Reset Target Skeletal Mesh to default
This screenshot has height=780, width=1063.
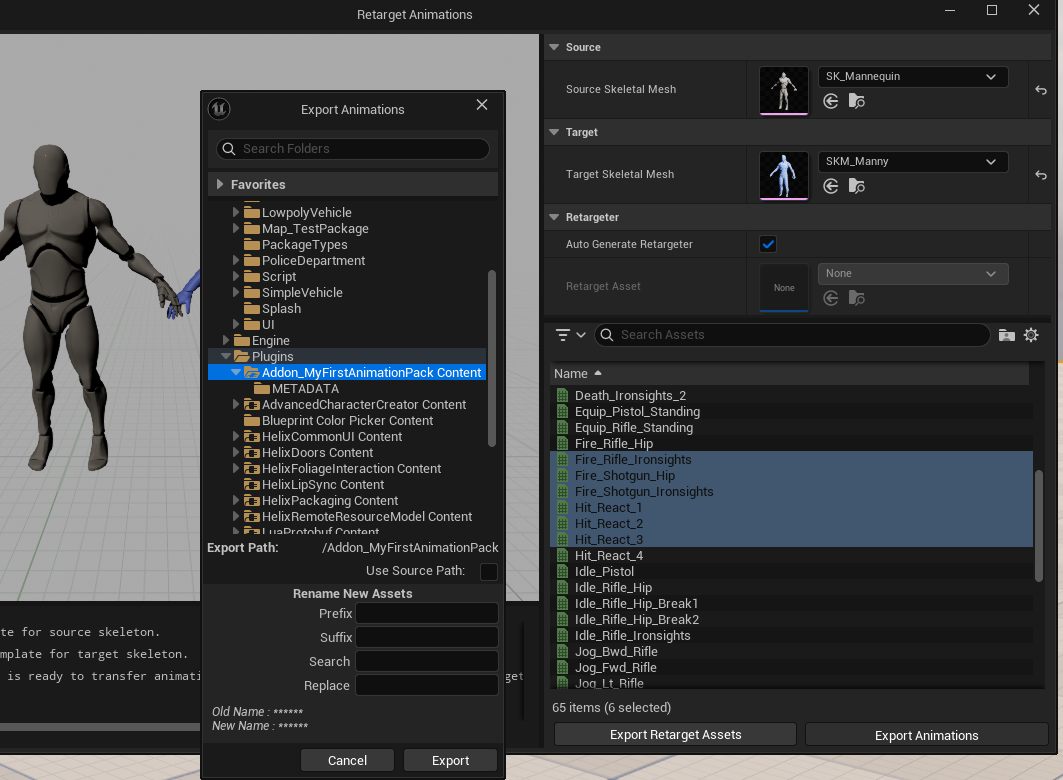[x=1041, y=175]
